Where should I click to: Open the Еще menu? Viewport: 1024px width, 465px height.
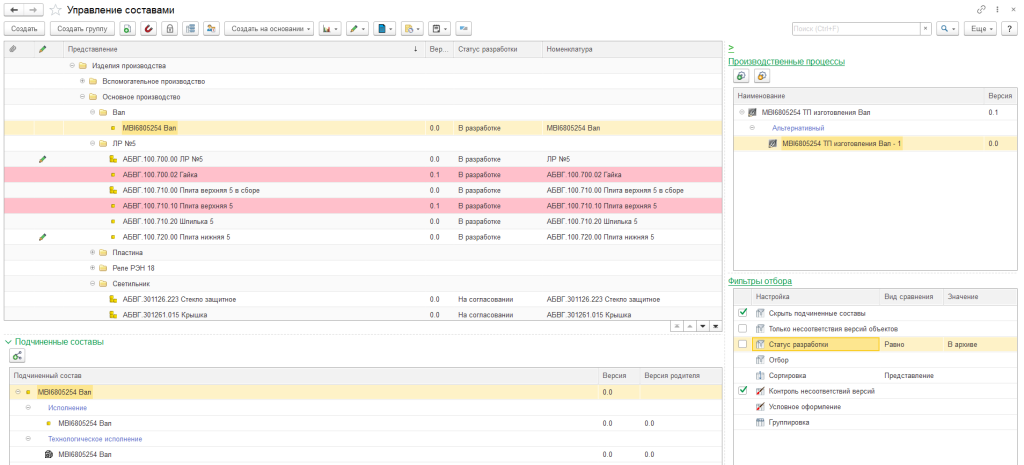[981, 29]
